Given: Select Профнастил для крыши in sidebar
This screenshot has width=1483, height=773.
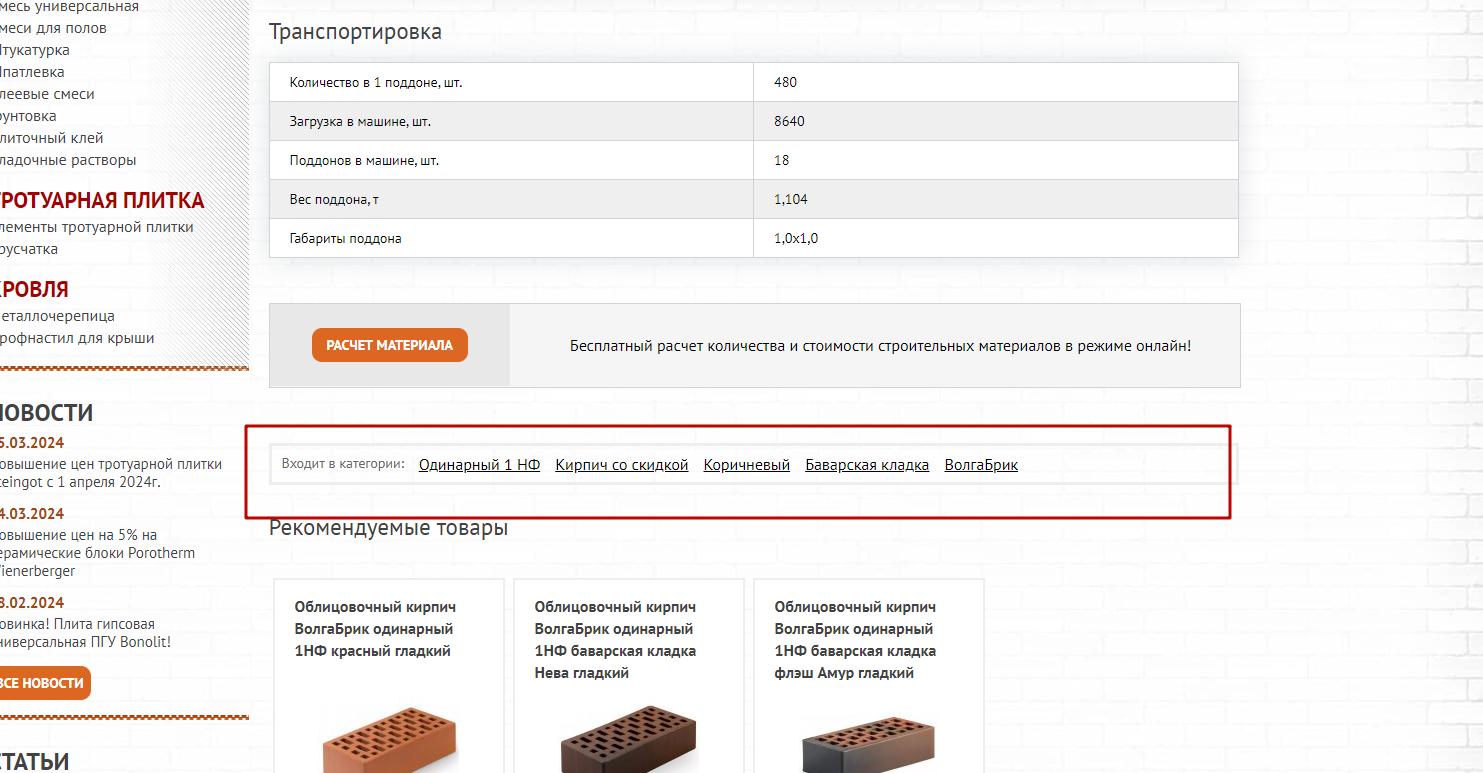Looking at the screenshot, I should click(x=76, y=338).
